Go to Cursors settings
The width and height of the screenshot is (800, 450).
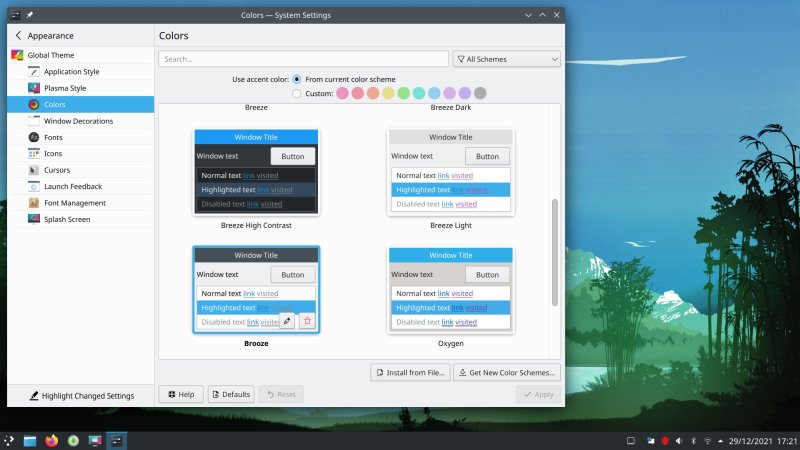[57, 170]
